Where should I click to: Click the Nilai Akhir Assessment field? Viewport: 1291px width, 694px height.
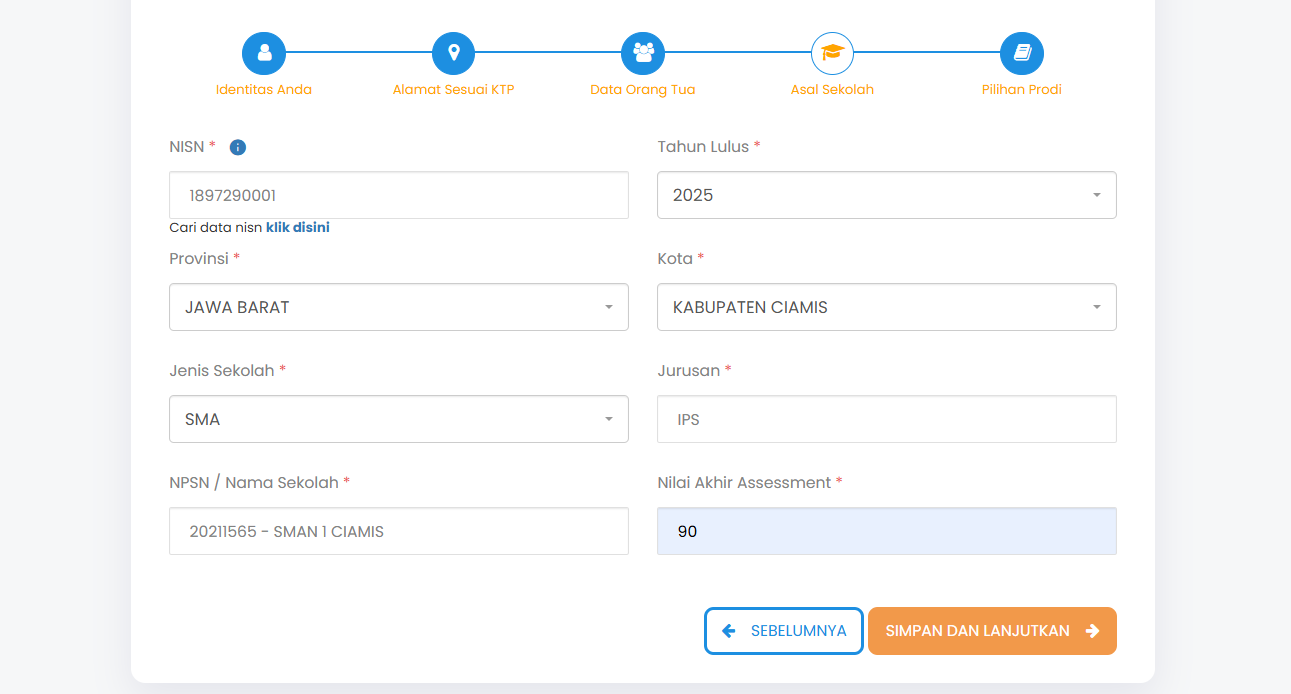[x=886, y=531]
